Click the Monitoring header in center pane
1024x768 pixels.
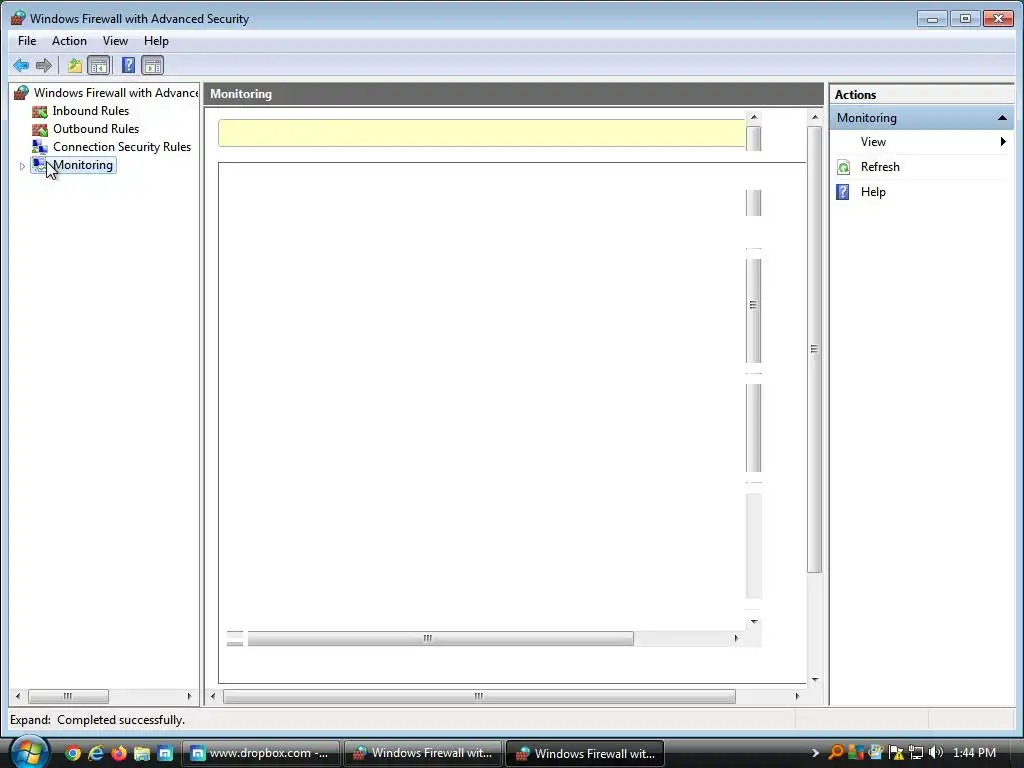(x=241, y=94)
